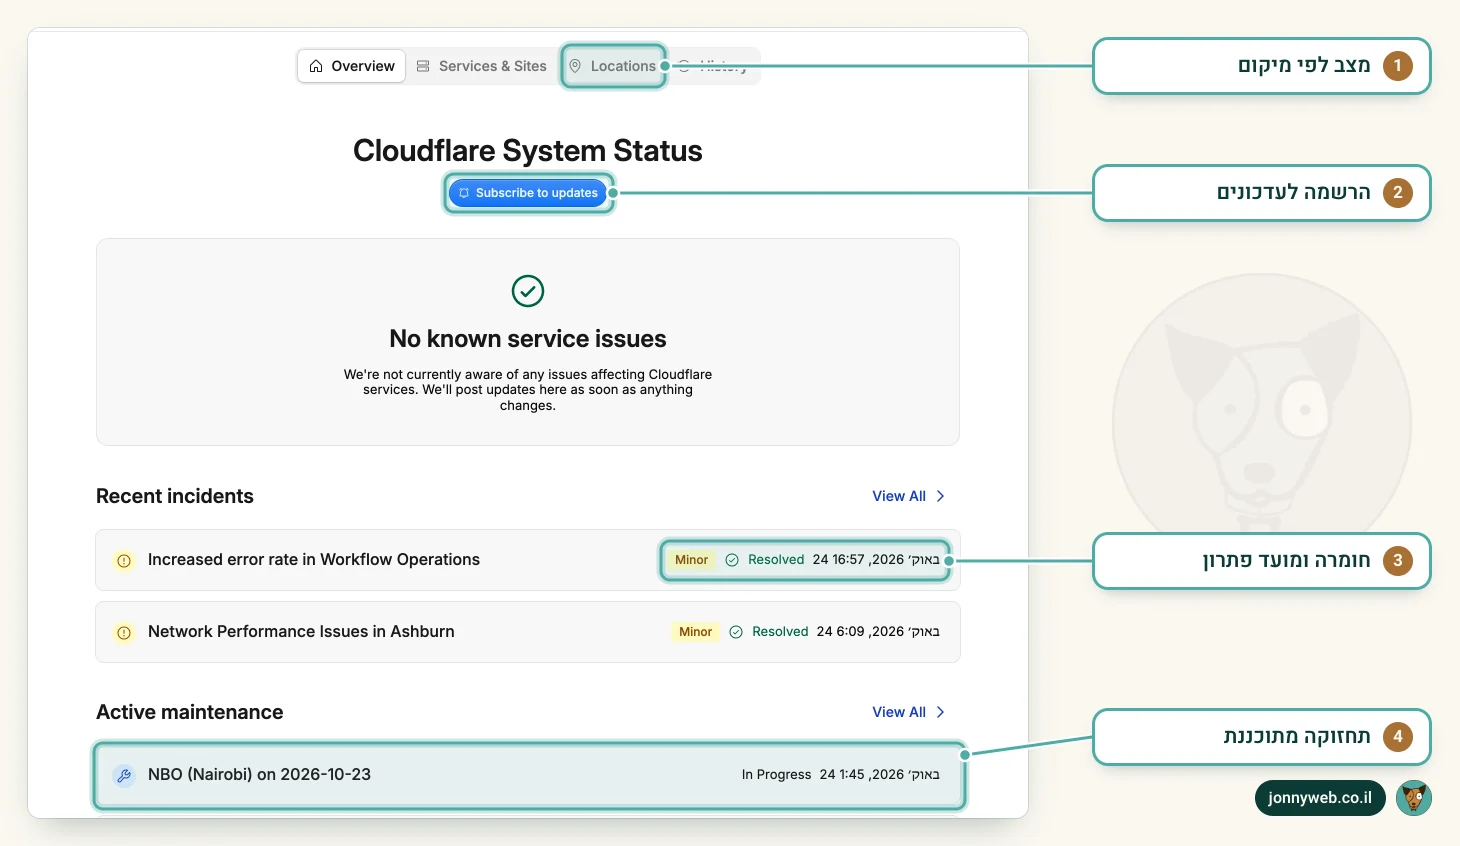Click wrench icon beside NBO Nairobi maintenance
This screenshot has width=1460, height=846.
(x=124, y=775)
